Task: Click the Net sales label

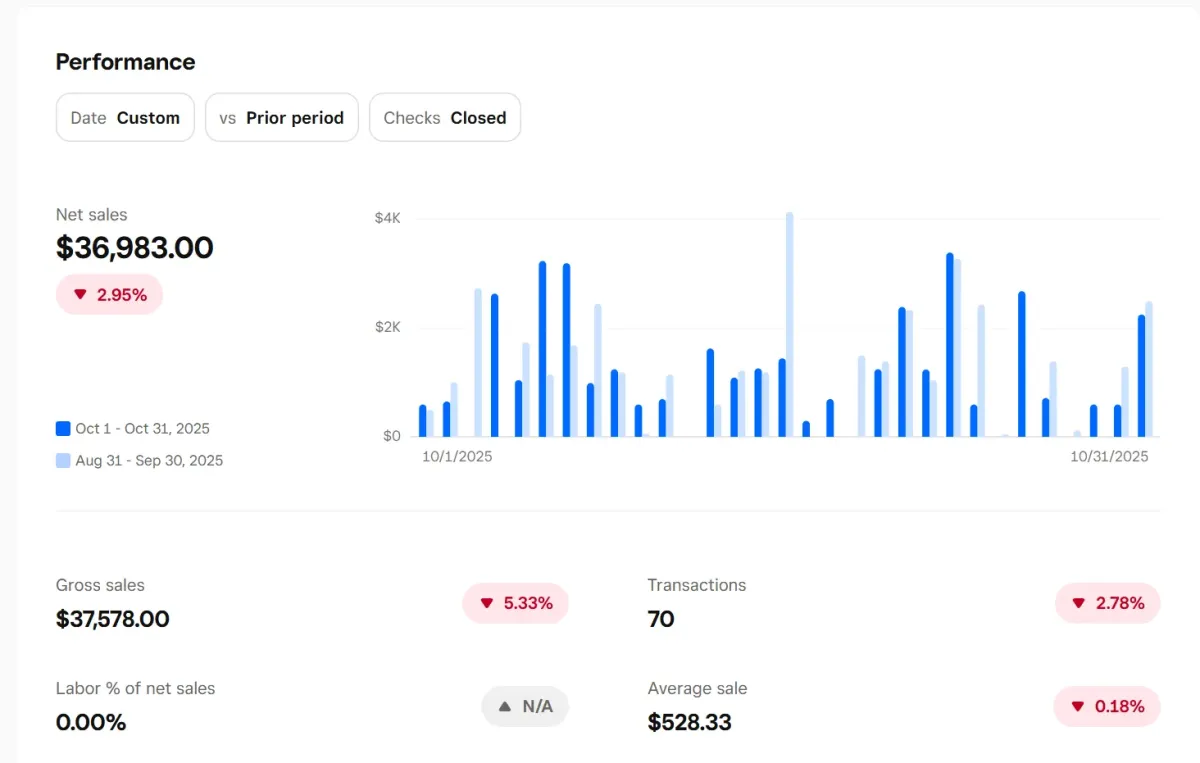Action: (92, 215)
